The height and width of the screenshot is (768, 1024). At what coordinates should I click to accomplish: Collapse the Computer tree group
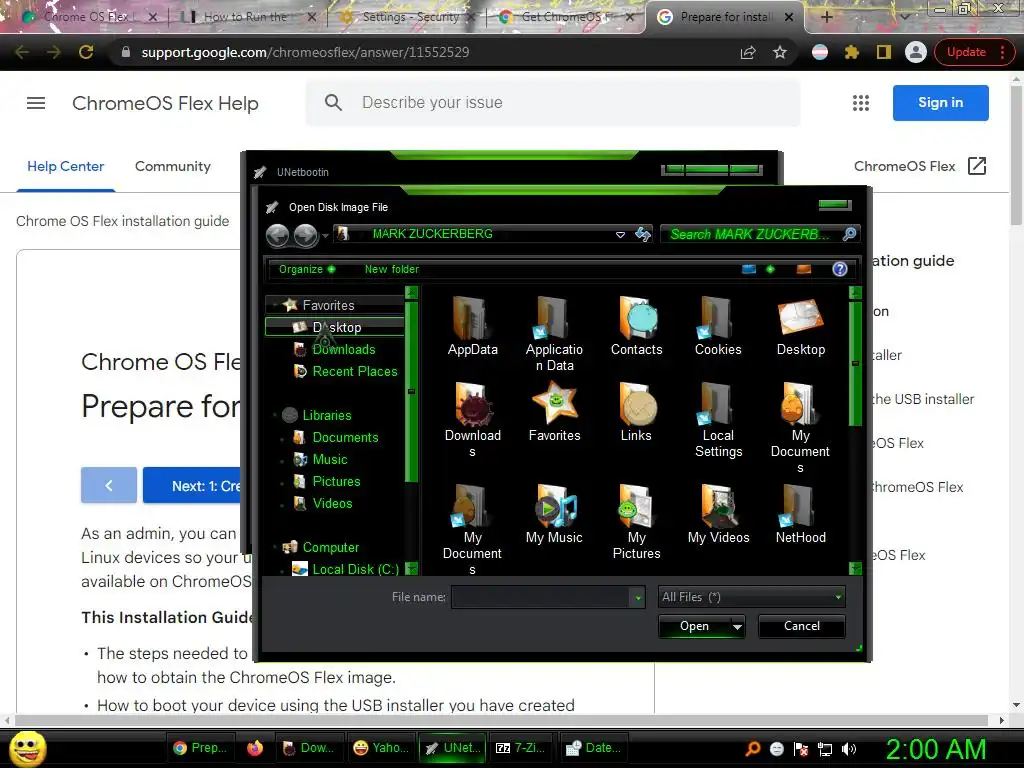(275, 547)
